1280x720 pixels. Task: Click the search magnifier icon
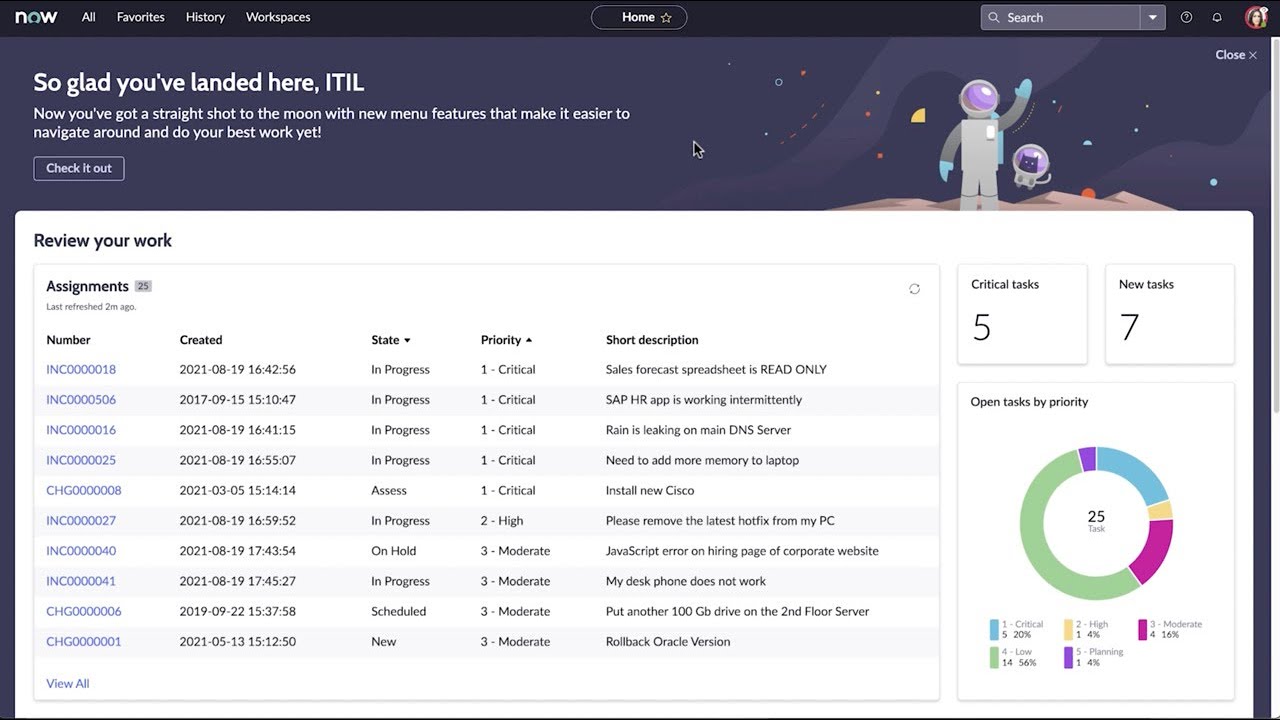click(x=994, y=17)
